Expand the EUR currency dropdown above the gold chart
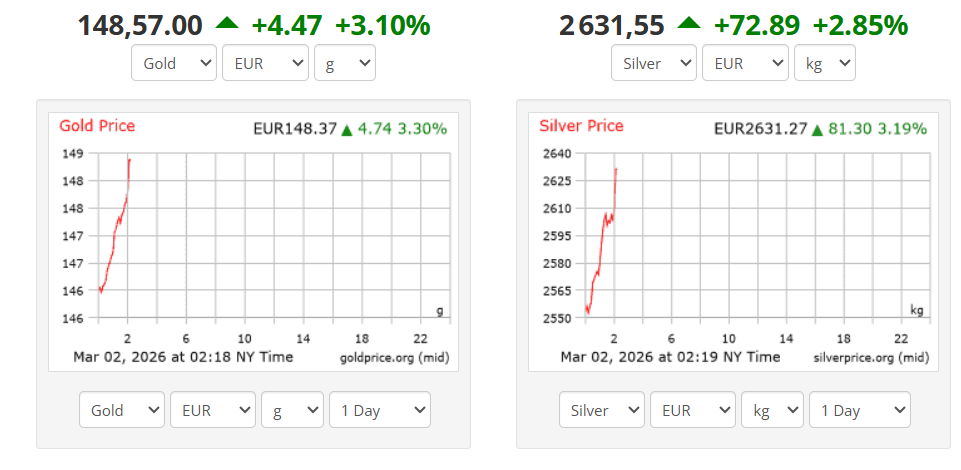Viewport: 961px width, 470px height. (x=265, y=64)
